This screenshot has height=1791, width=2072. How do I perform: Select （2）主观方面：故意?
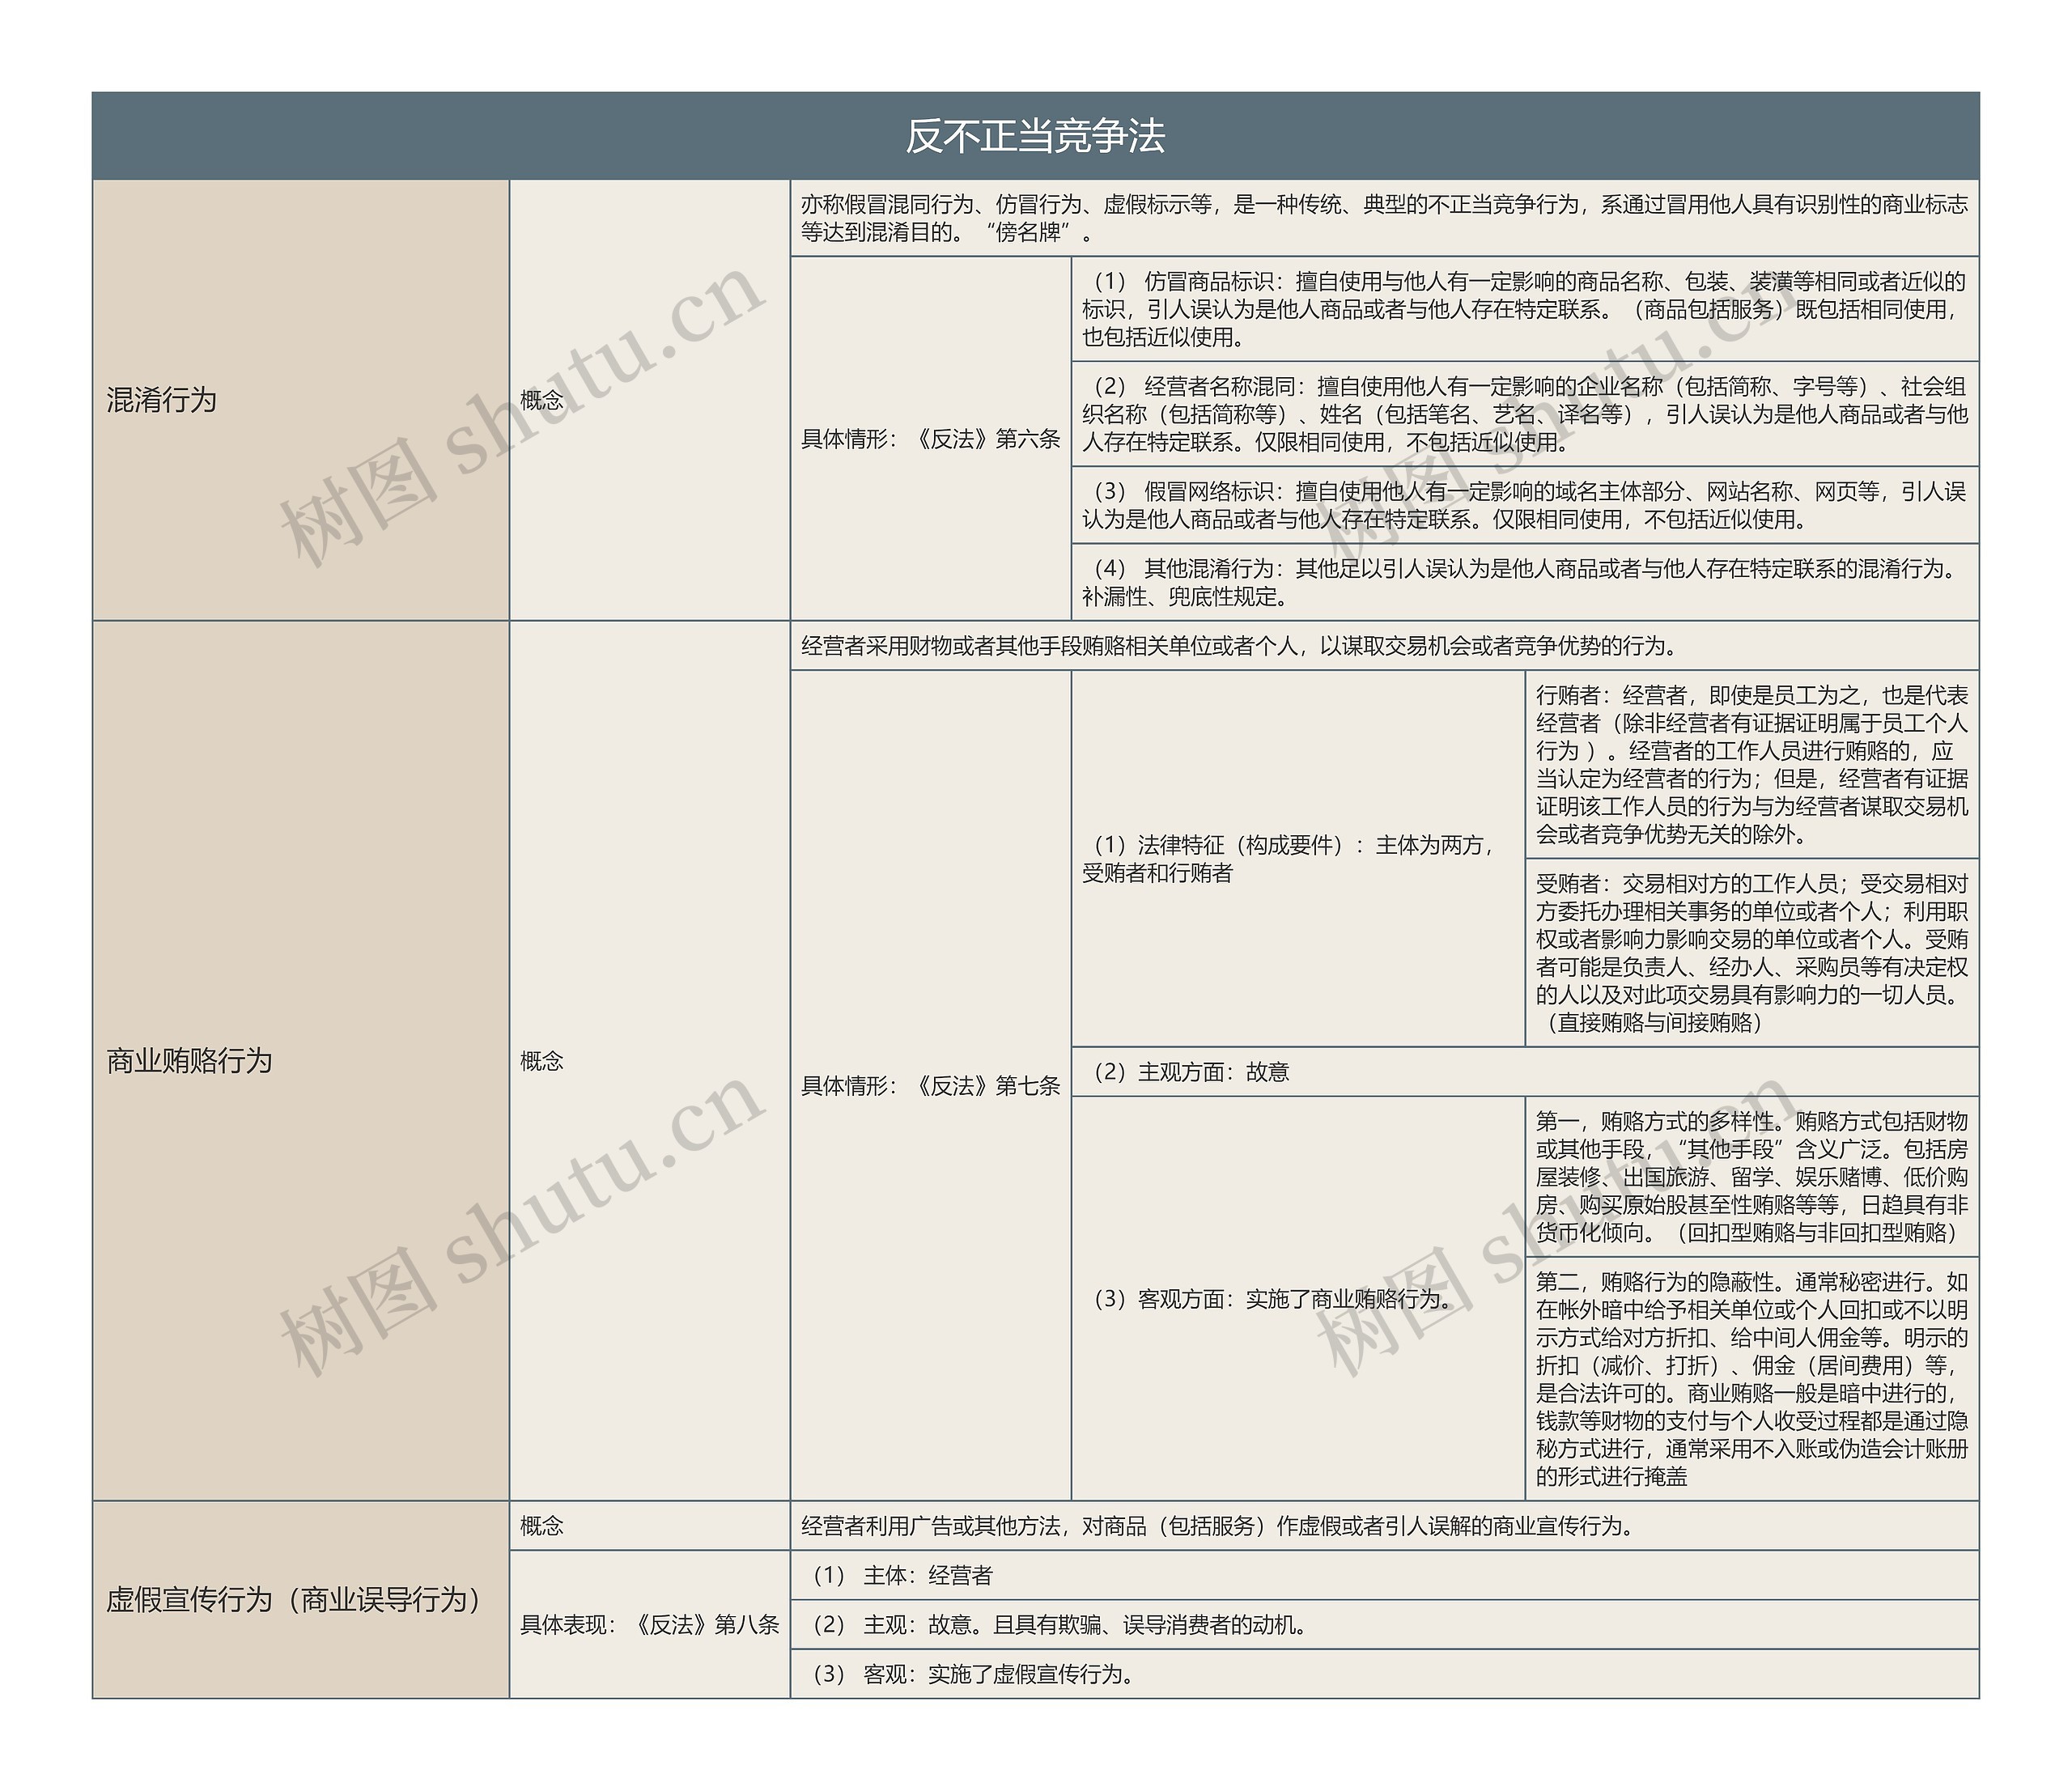click(1525, 1071)
